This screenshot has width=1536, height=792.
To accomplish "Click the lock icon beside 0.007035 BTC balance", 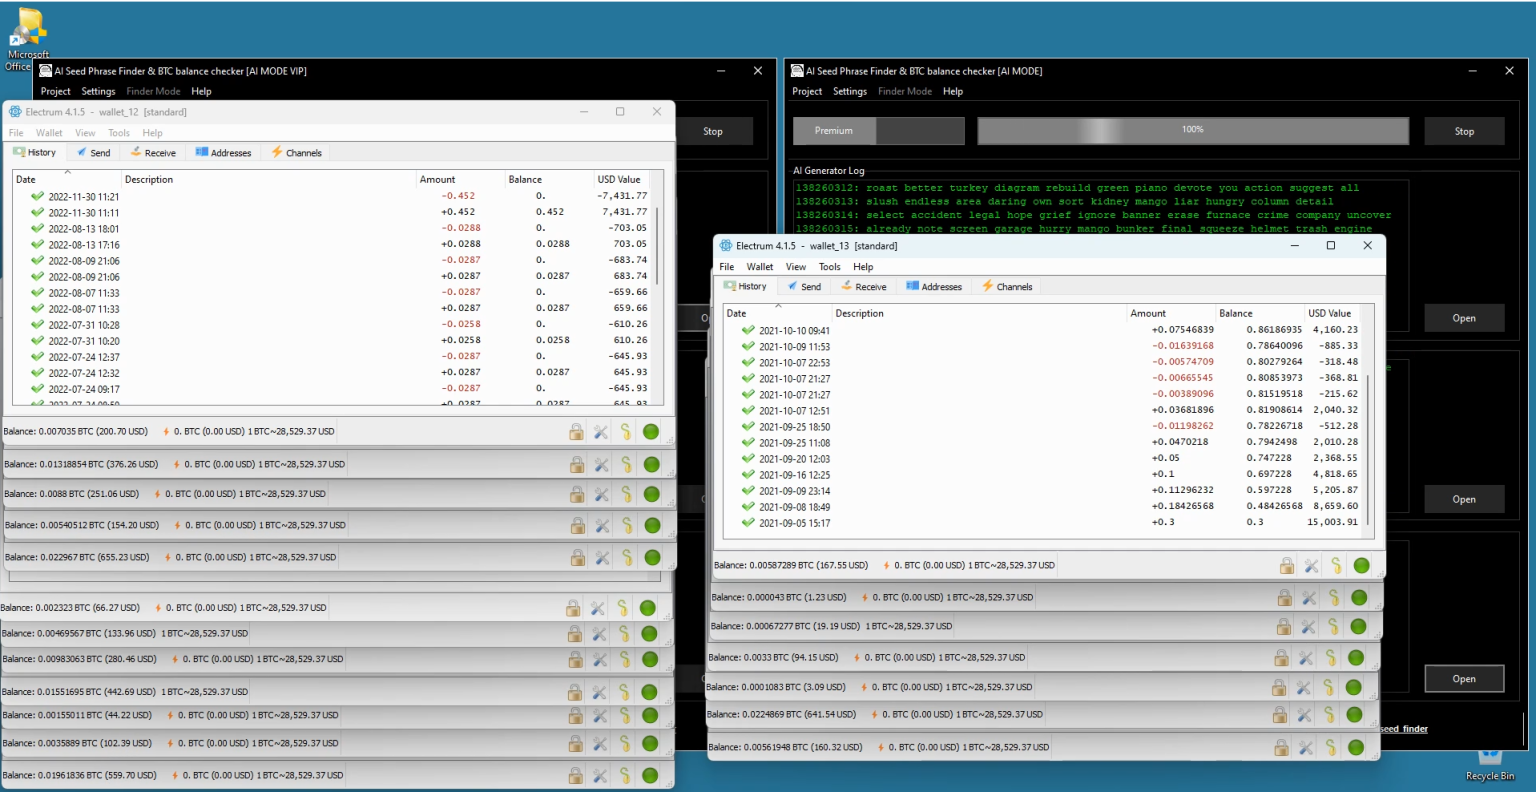I will pos(576,432).
